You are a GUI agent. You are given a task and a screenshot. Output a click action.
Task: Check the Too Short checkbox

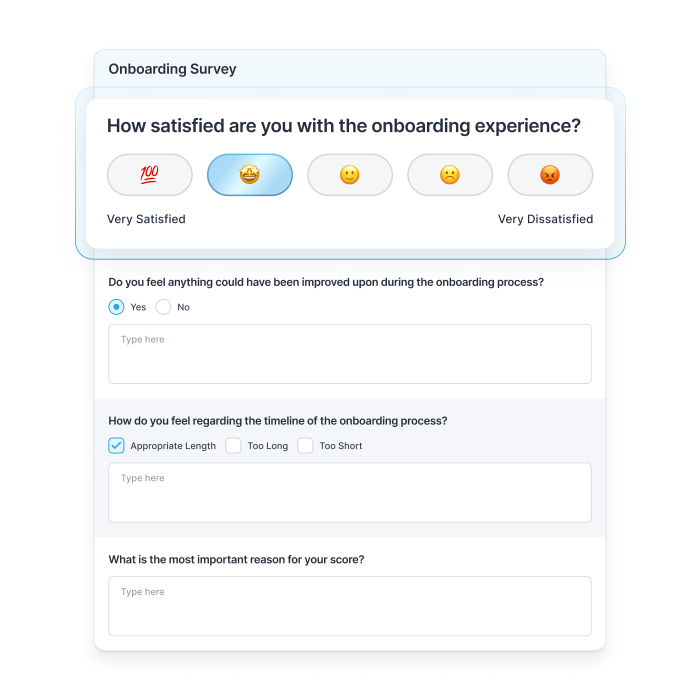pos(305,446)
